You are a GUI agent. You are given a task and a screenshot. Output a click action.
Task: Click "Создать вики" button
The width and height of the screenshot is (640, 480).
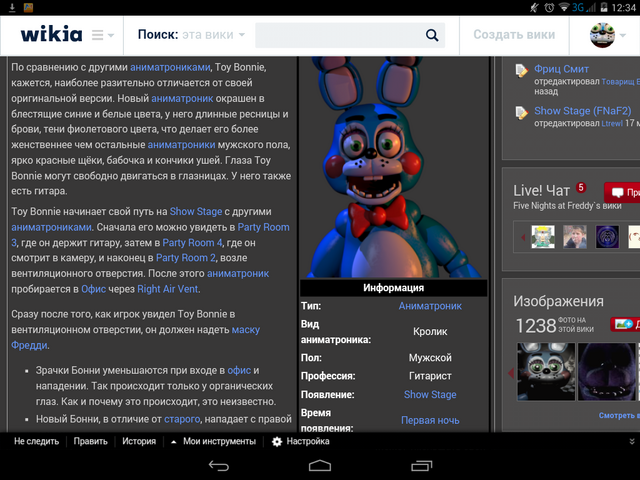click(514, 35)
